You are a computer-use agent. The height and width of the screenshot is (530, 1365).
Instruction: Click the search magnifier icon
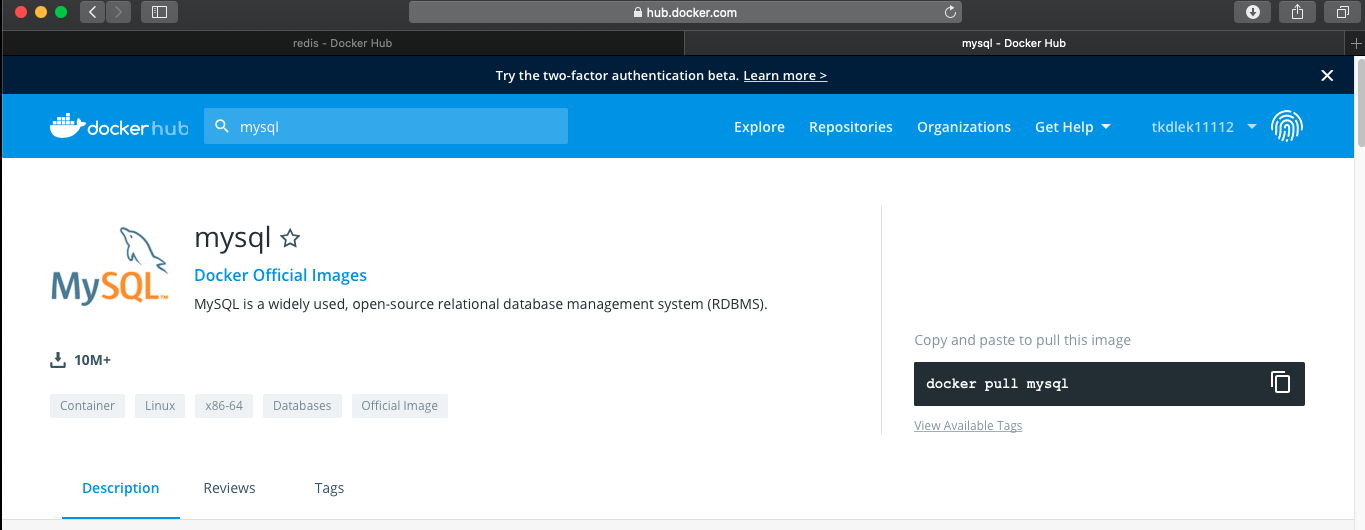222,127
